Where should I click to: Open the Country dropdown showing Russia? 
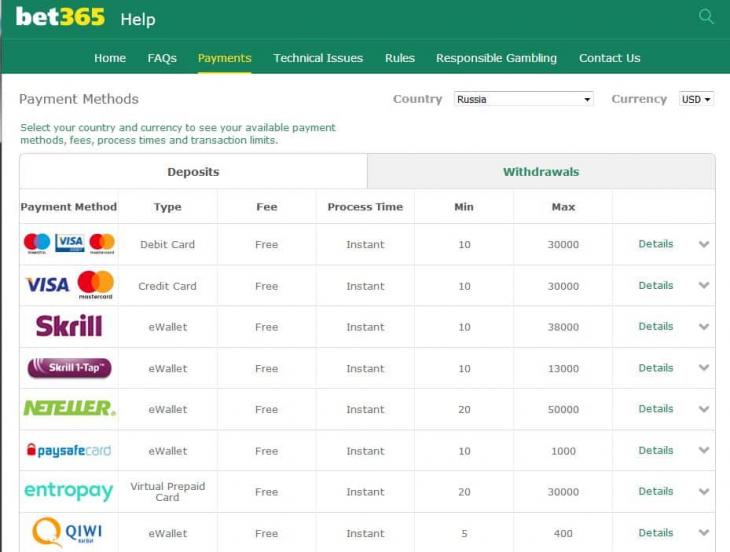524,99
